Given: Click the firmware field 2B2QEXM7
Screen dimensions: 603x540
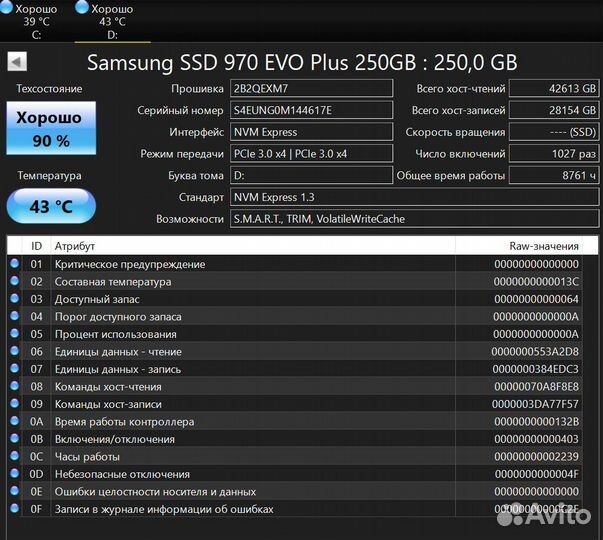Looking at the screenshot, I should click(x=311, y=88).
